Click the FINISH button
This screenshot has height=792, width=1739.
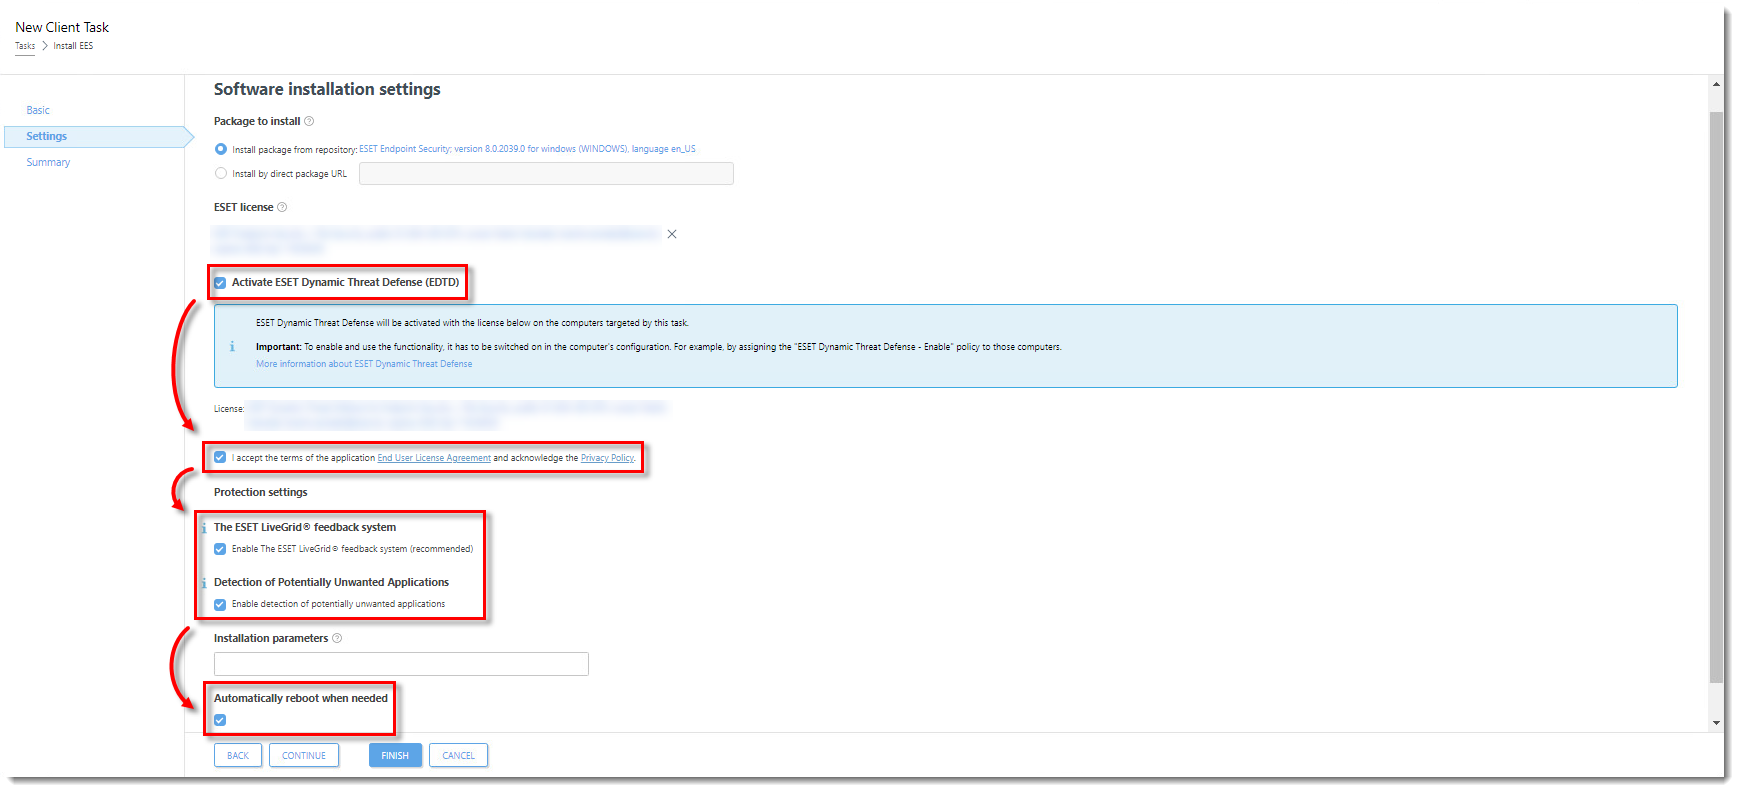395,755
